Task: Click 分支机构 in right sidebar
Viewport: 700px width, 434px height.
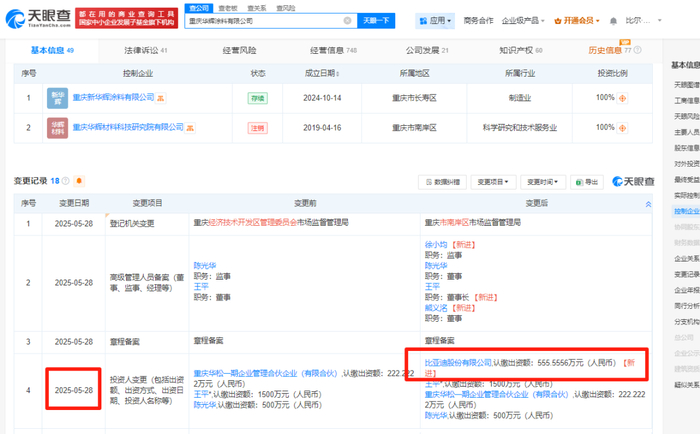Action: coord(687,321)
